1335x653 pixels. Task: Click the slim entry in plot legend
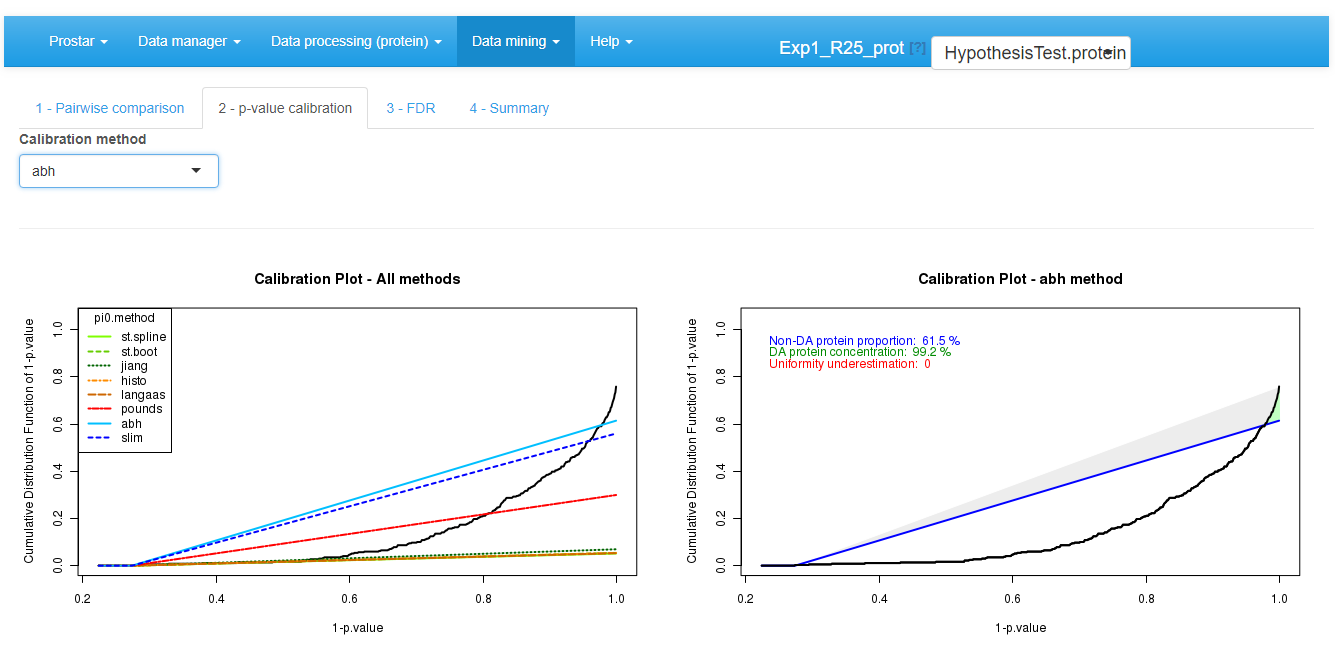132,438
